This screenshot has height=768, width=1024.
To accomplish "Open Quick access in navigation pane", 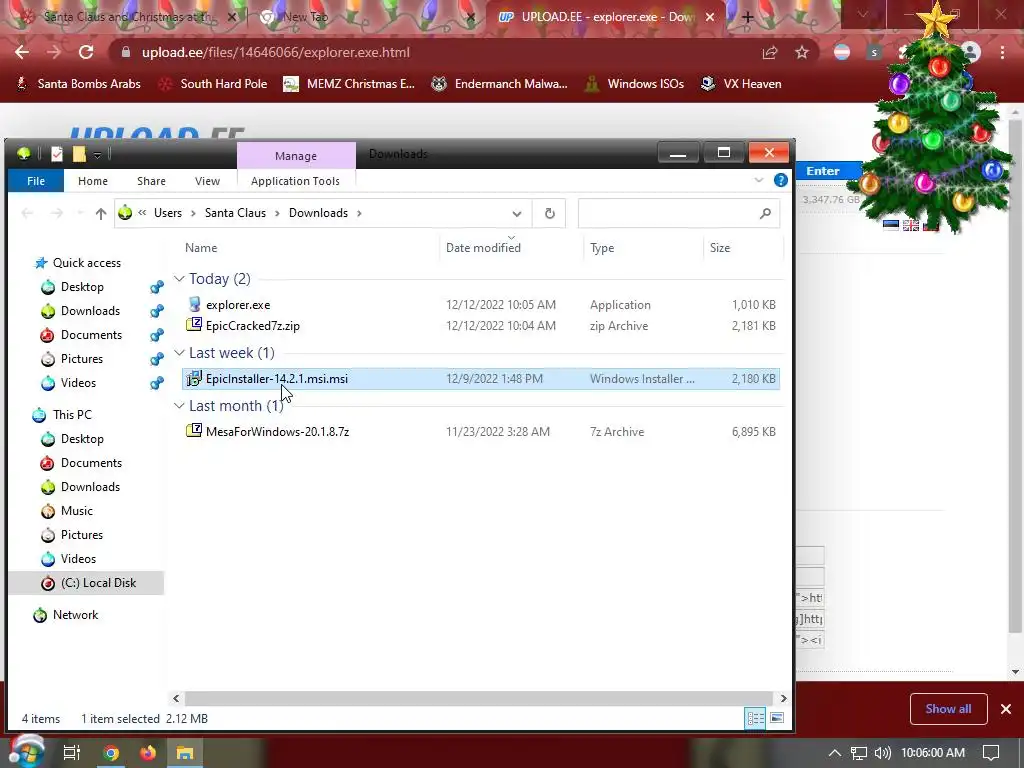I will point(86,263).
